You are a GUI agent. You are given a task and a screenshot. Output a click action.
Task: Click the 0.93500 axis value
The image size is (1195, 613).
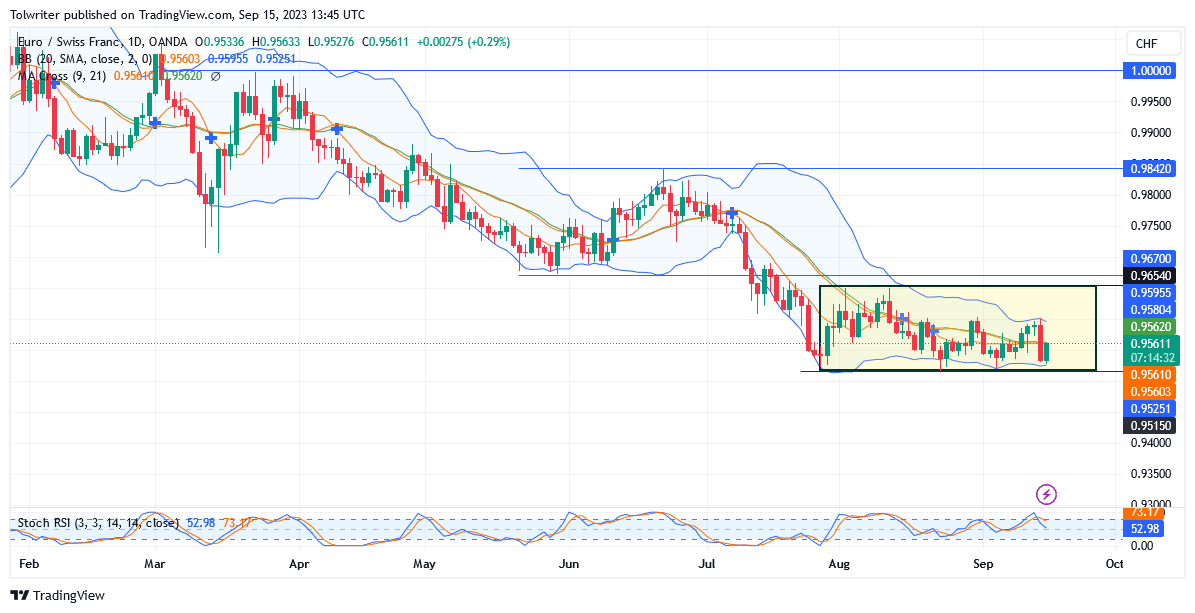[1151, 473]
